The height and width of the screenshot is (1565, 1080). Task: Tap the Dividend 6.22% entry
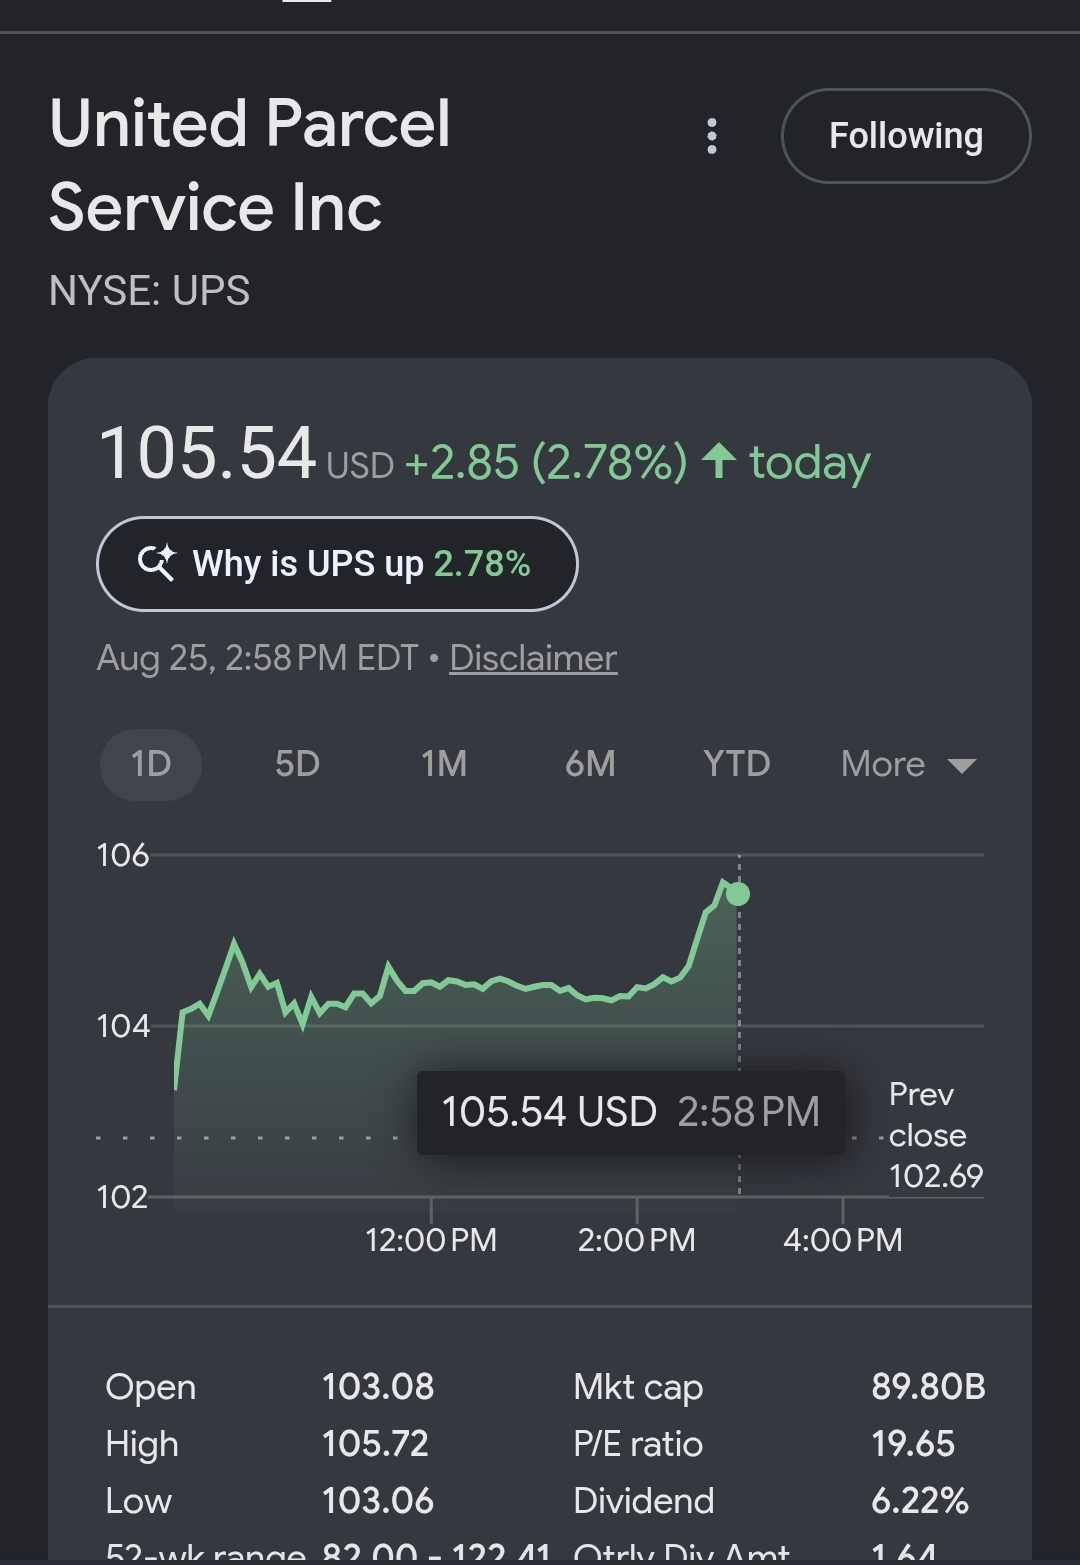tap(771, 1501)
